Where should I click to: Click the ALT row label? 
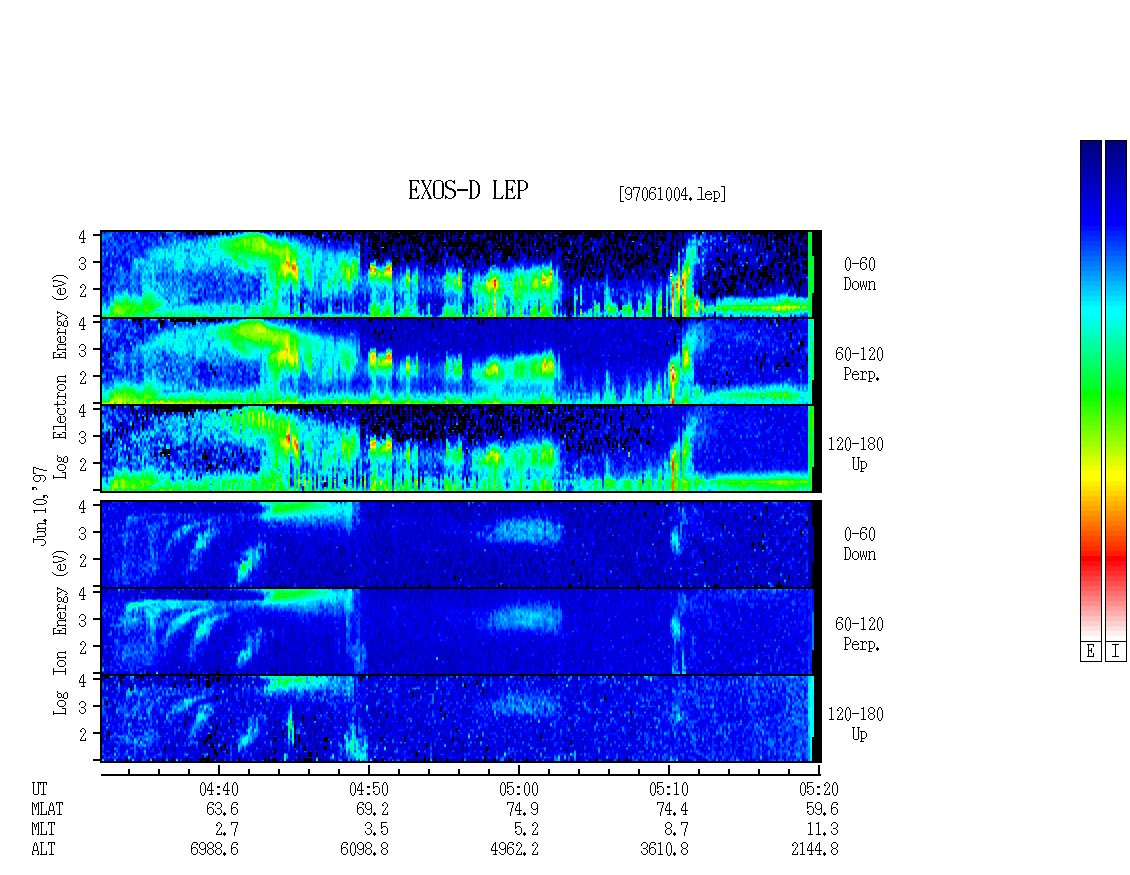pyautogui.click(x=43, y=850)
